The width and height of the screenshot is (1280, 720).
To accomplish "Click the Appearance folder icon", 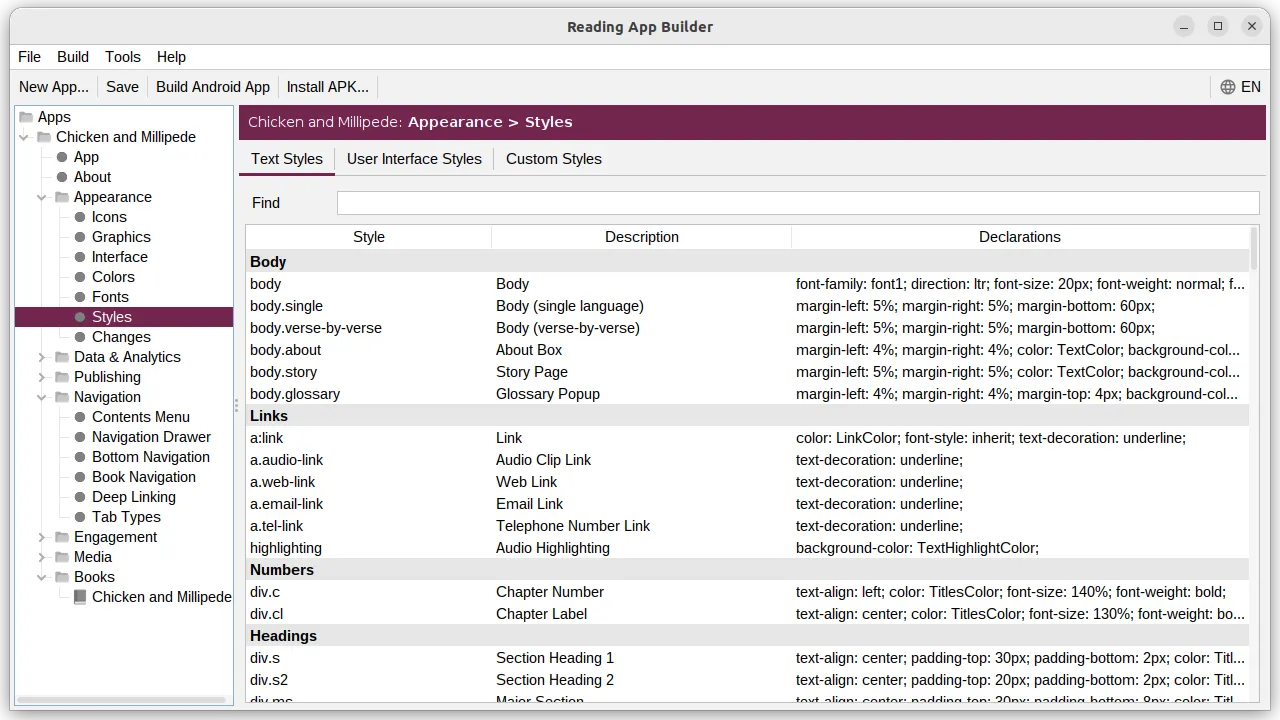I will (x=62, y=197).
